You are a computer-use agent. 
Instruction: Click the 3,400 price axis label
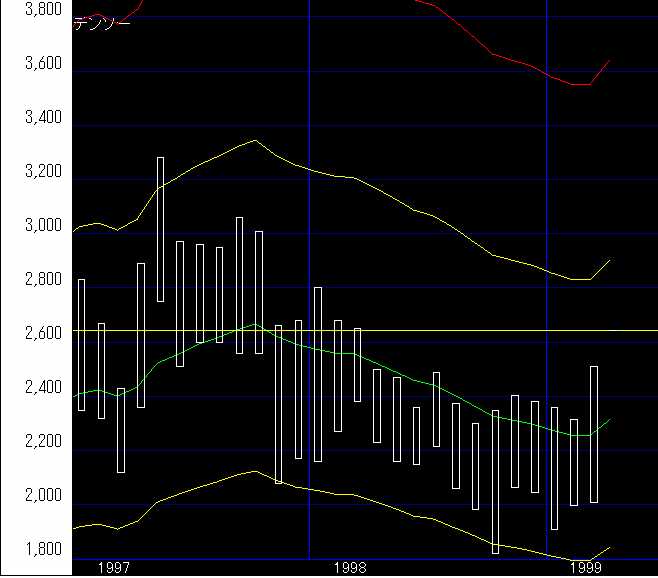(42, 118)
